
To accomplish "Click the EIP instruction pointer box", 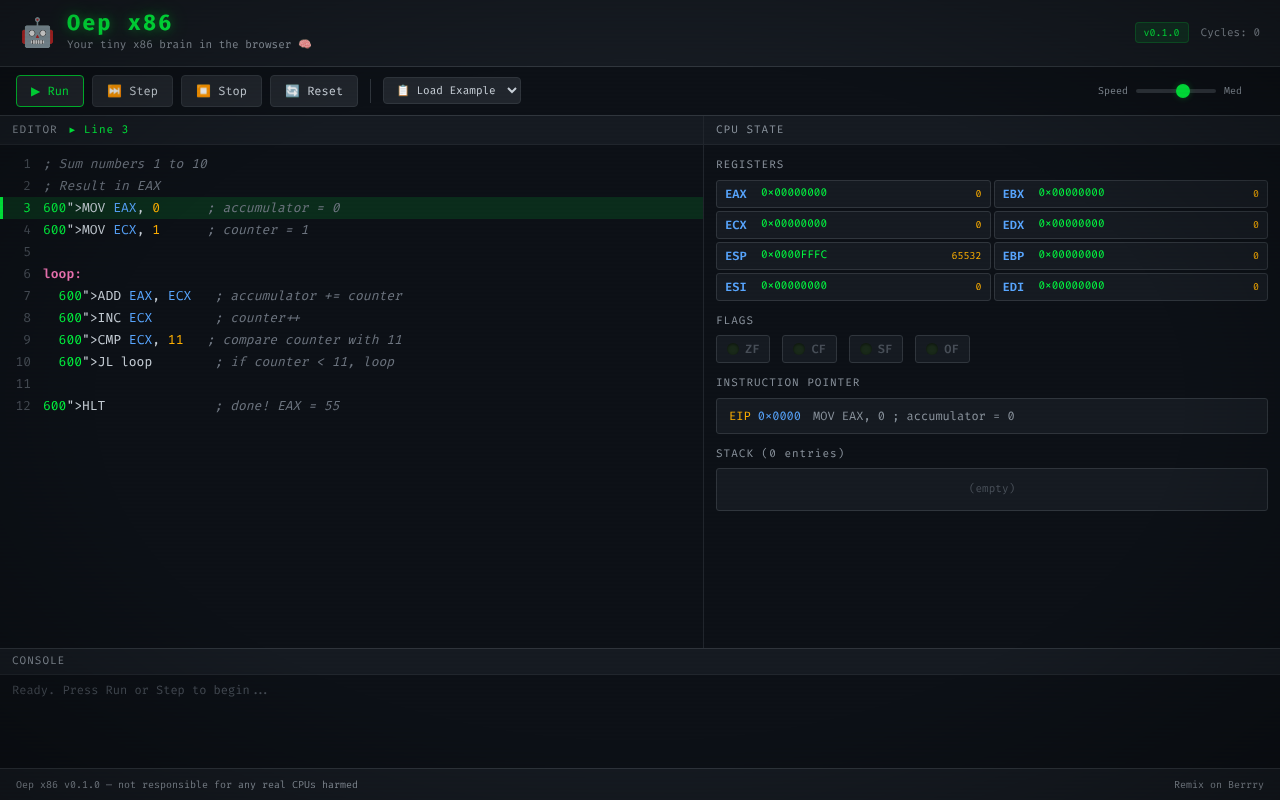I will [x=992, y=416].
